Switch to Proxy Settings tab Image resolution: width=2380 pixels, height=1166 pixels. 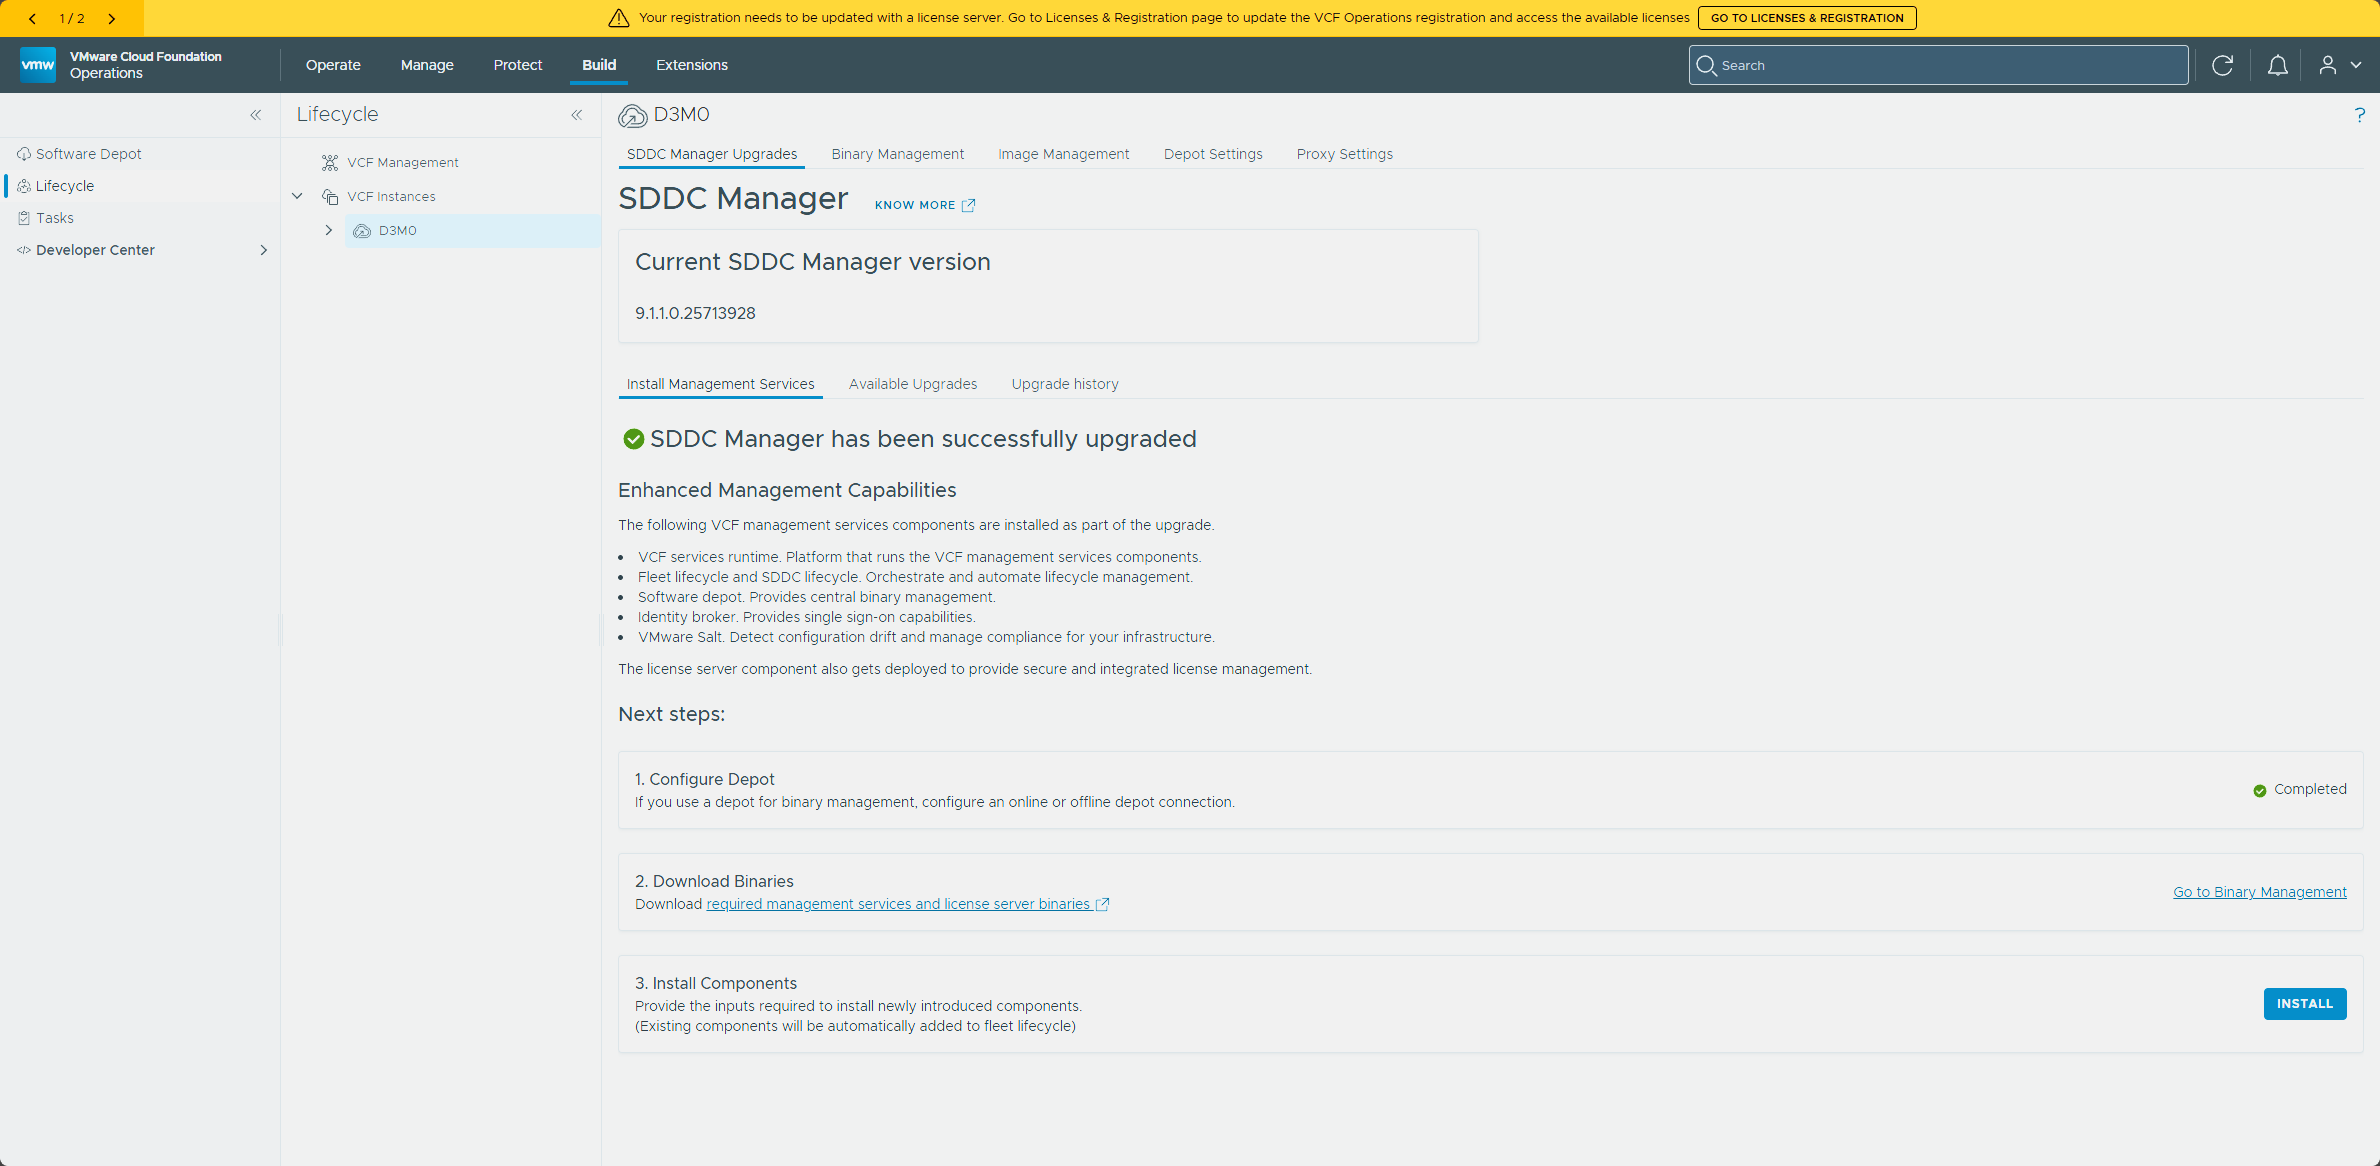1344,154
